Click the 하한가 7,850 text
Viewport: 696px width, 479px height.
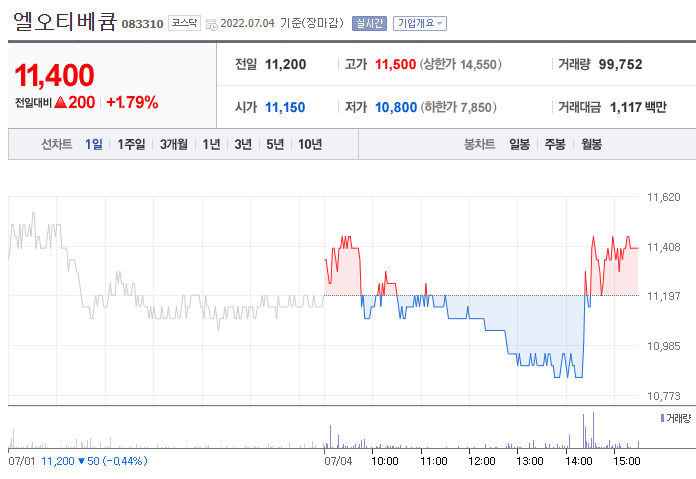click(458, 107)
